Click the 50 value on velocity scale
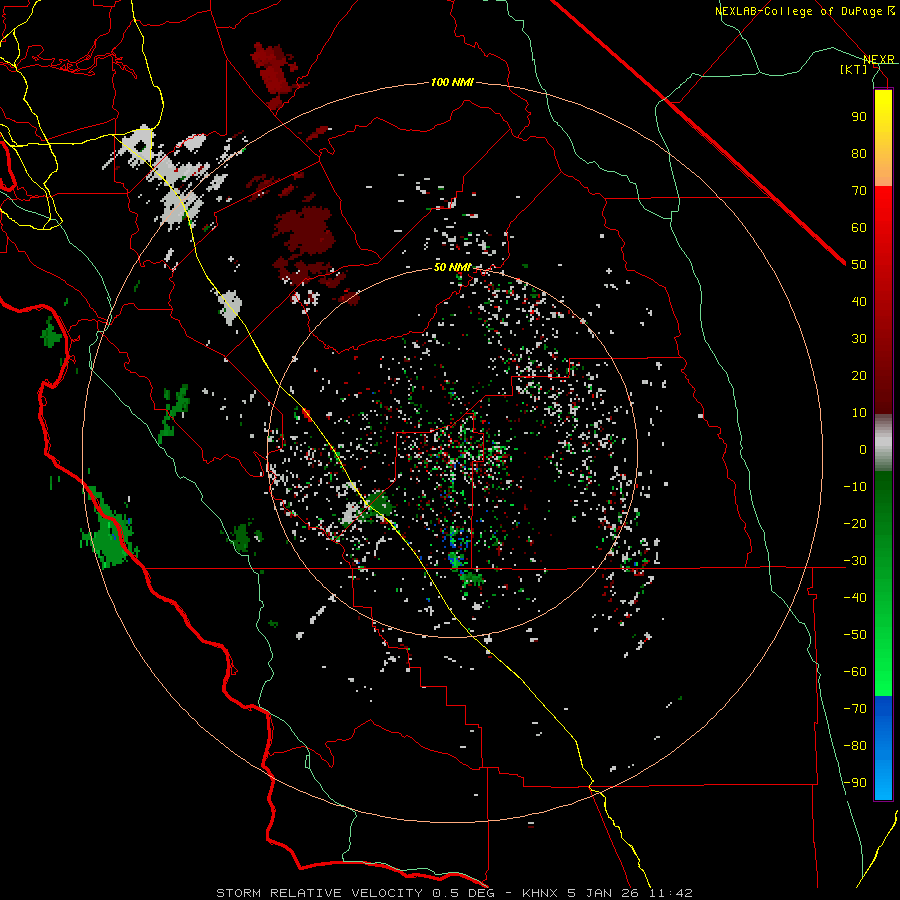This screenshot has width=900, height=900. 859,265
